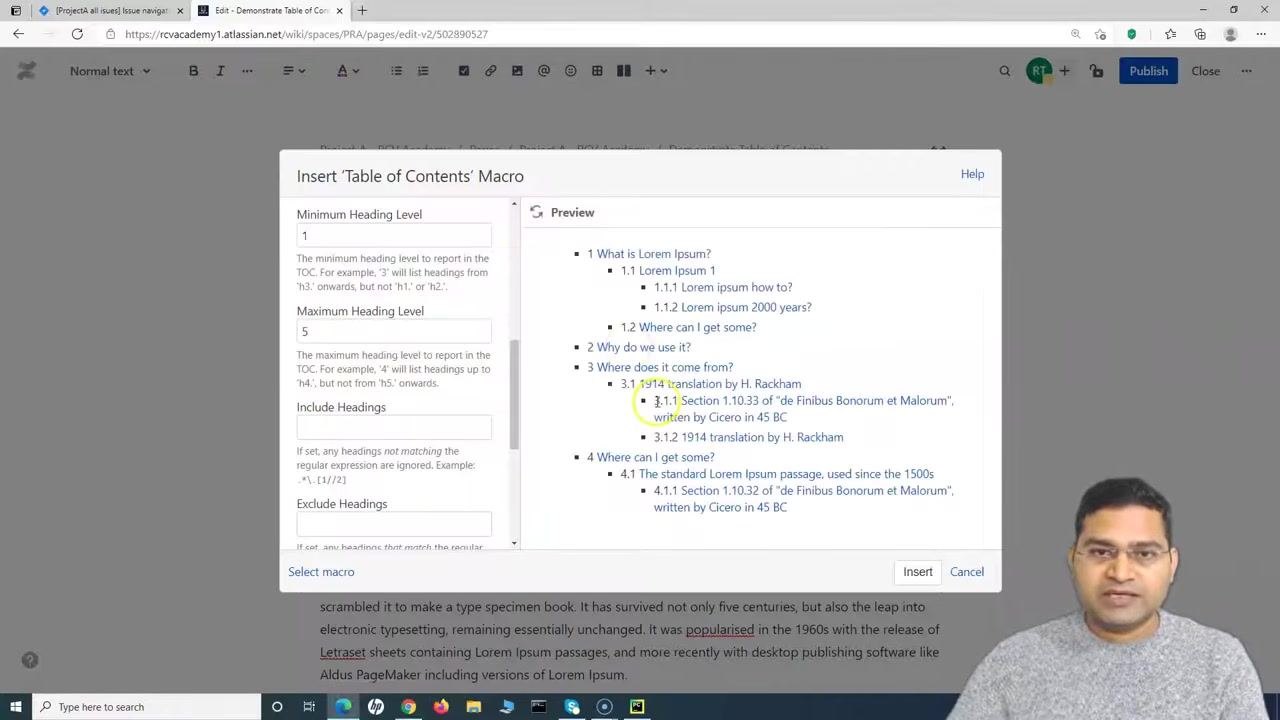
Task: Insert an @ mention
Action: (544, 71)
